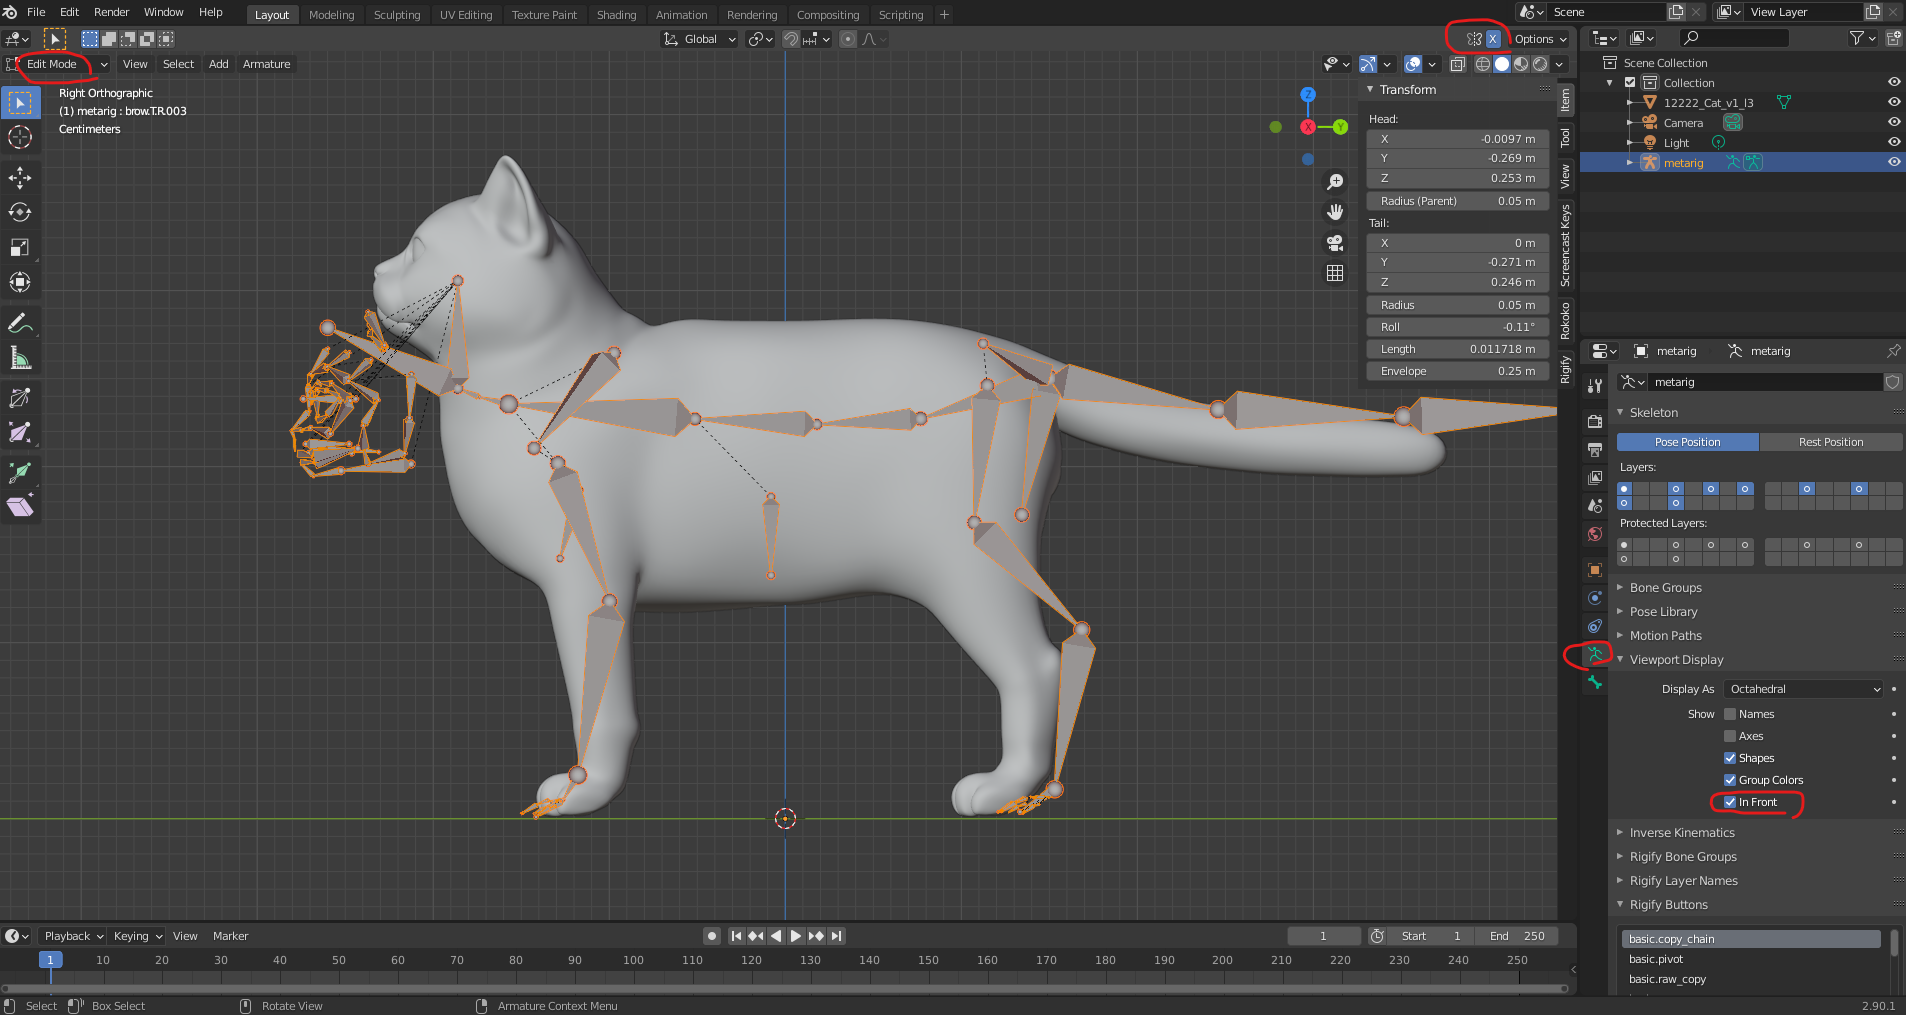Open Tool settings properties tab
The height and width of the screenshot is (1015, 1906).
click(x=1595, y=385)
